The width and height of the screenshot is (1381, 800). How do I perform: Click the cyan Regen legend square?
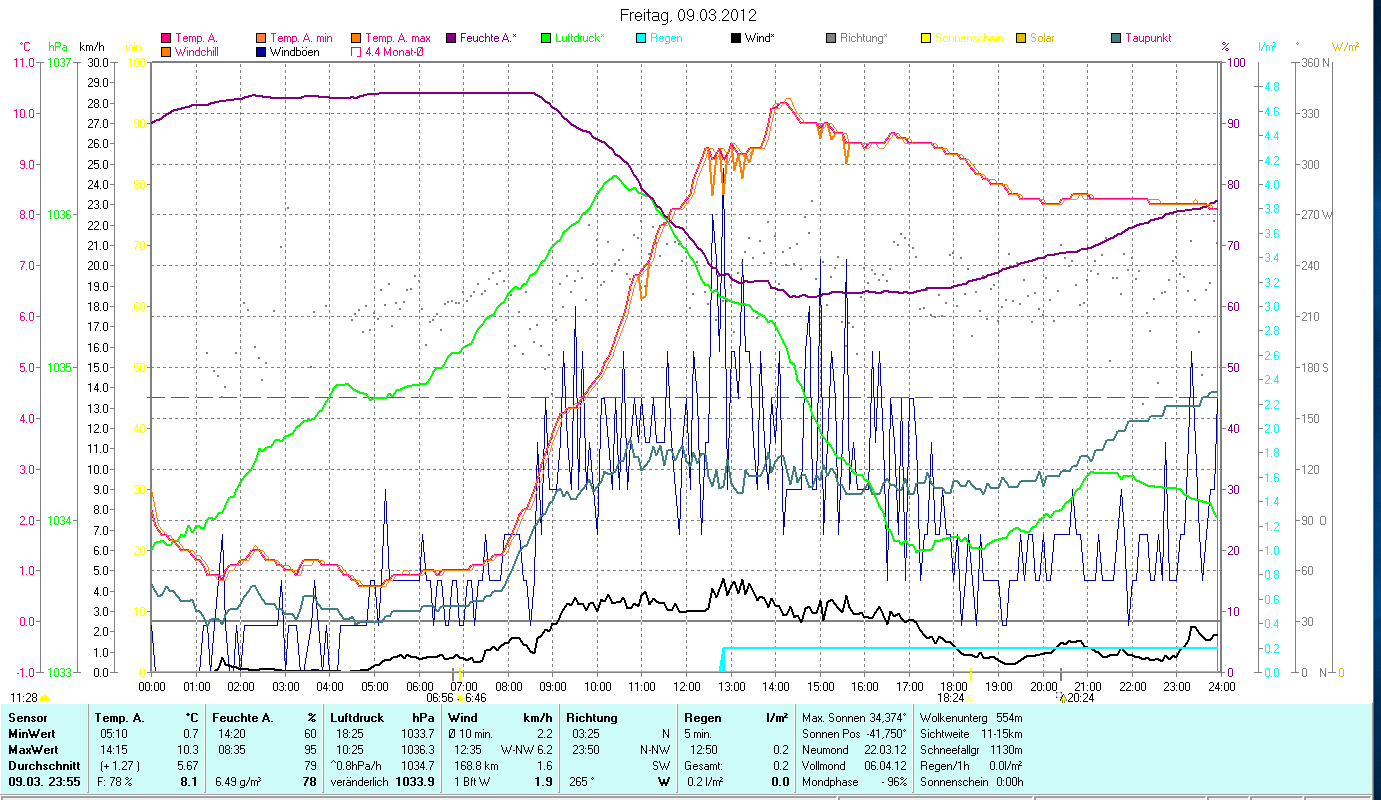pyautogui.click(x=640, y=38)
